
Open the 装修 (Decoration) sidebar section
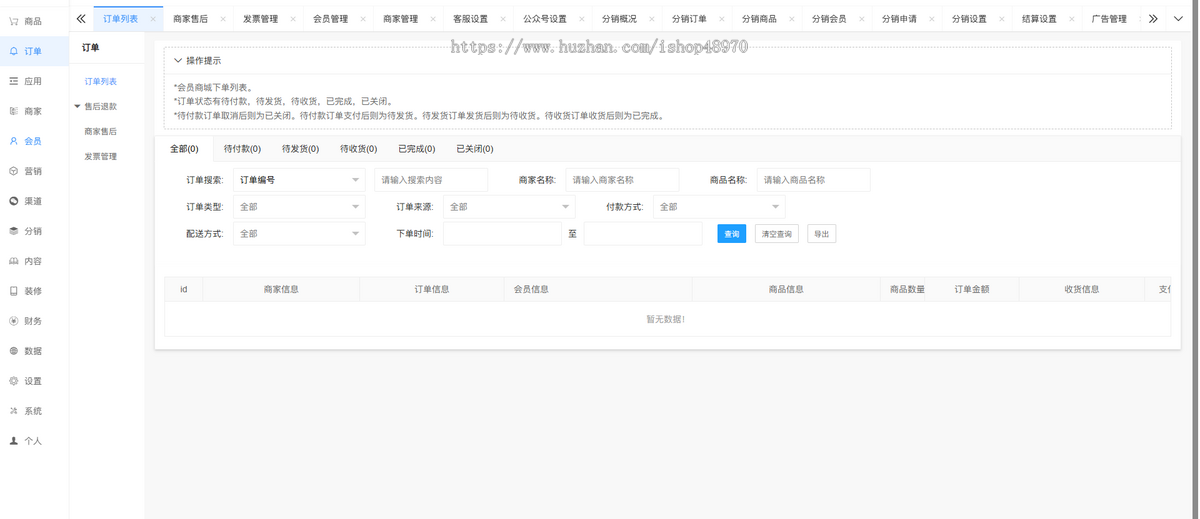pyautogui.click(x=33, y=291)
